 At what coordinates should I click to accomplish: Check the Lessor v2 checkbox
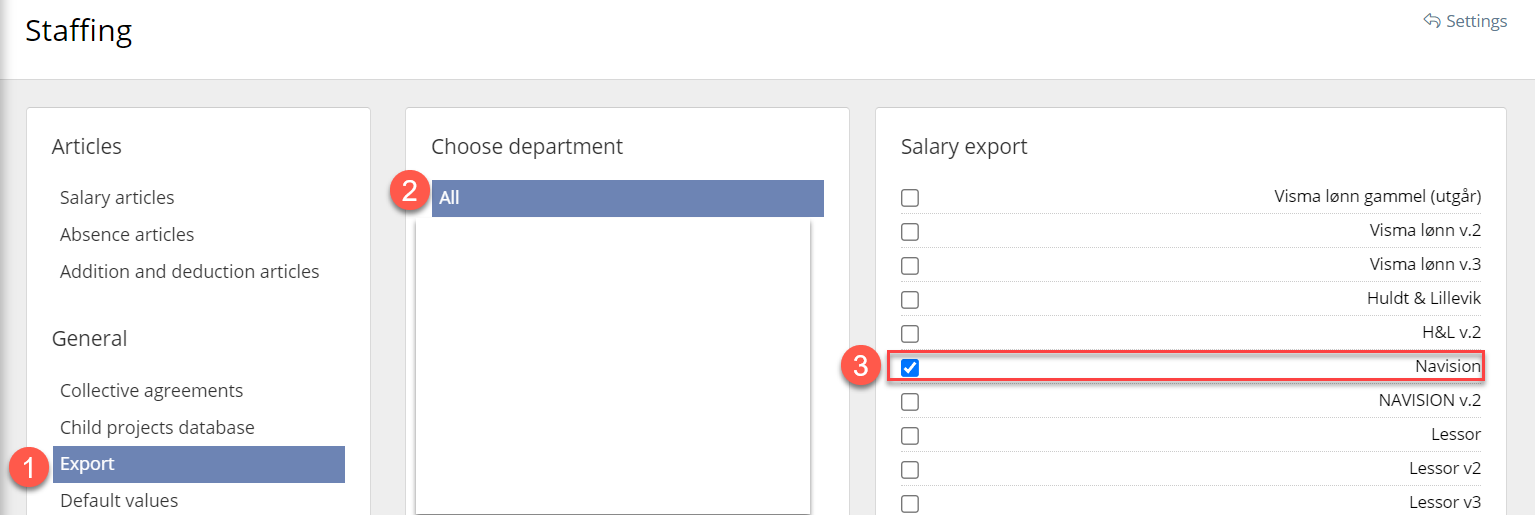910,470
